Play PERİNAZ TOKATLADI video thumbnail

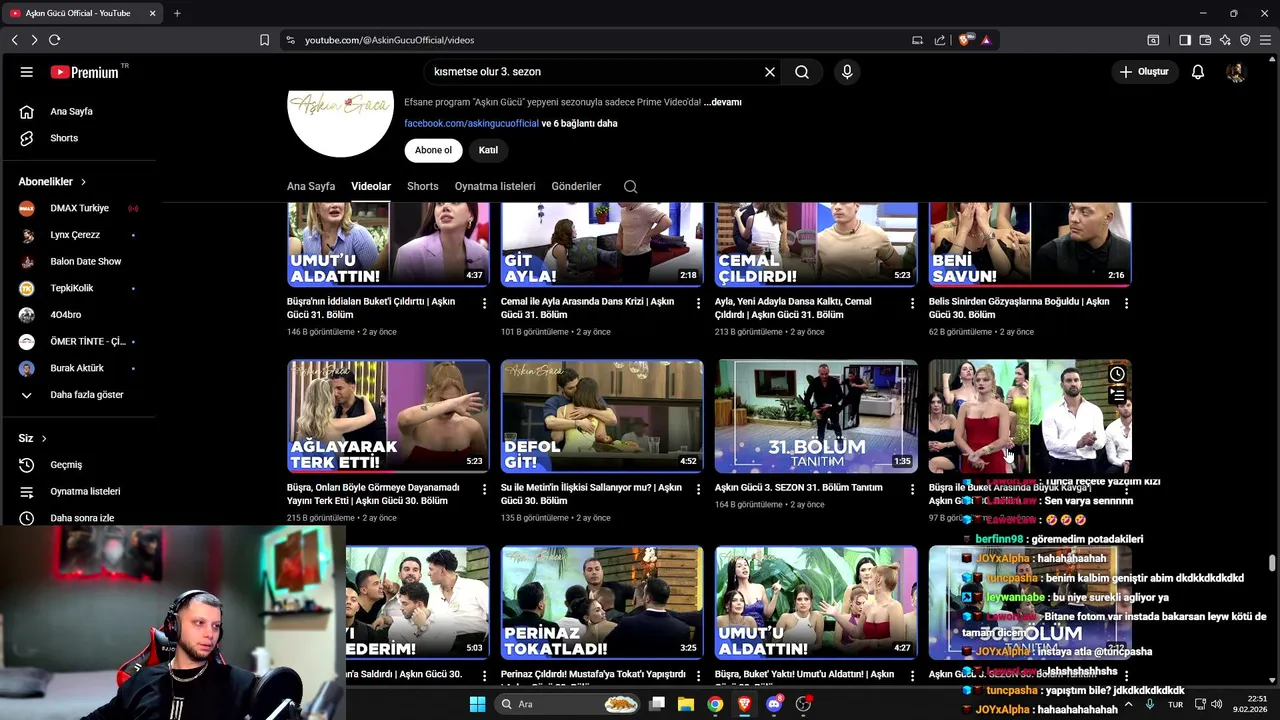click(602, 602)
